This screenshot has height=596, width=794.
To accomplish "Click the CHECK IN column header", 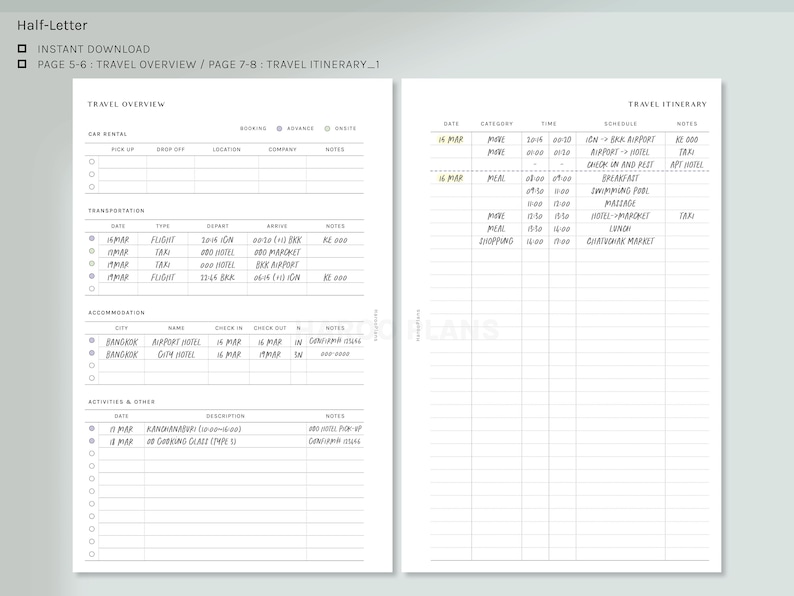I will (x=229, y=328).
